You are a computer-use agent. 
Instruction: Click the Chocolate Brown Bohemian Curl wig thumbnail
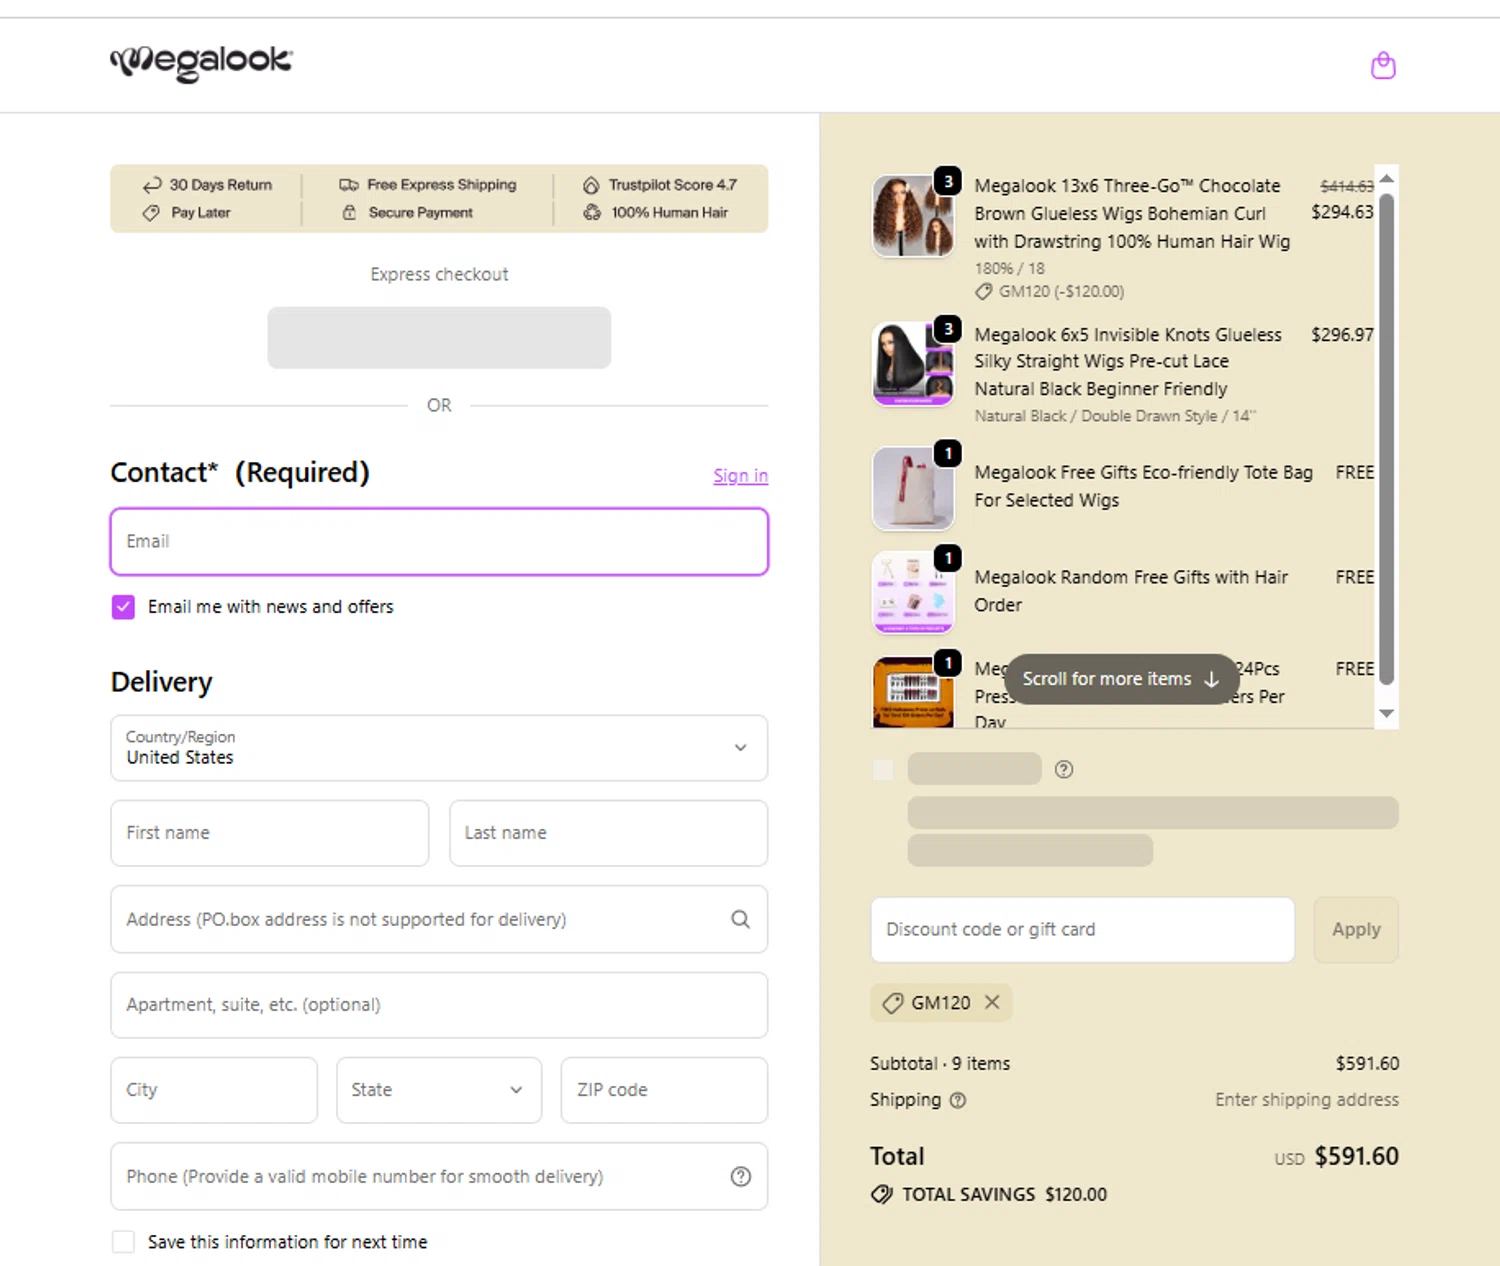[x=913, y=216]
